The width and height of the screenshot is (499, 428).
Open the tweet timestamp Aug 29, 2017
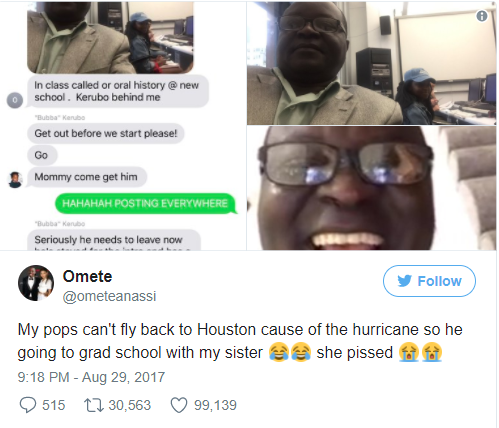tap(91, 377)
